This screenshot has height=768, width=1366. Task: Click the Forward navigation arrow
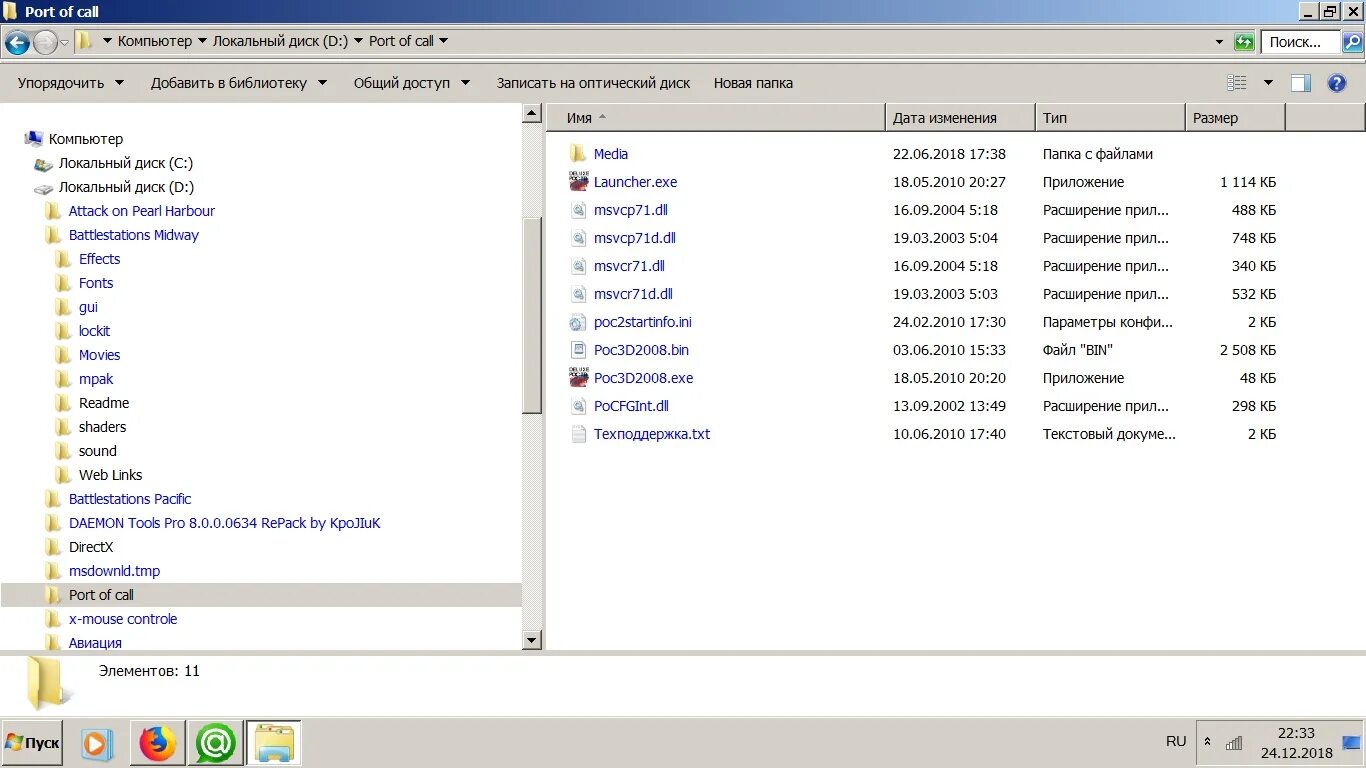pos(45,42)
